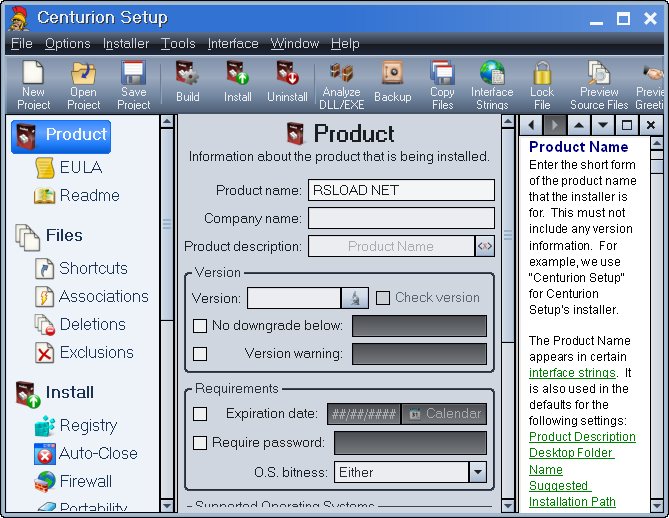This screenshot has height=518, width=669.
Task: Open the Tools menu
Action: 178,44
